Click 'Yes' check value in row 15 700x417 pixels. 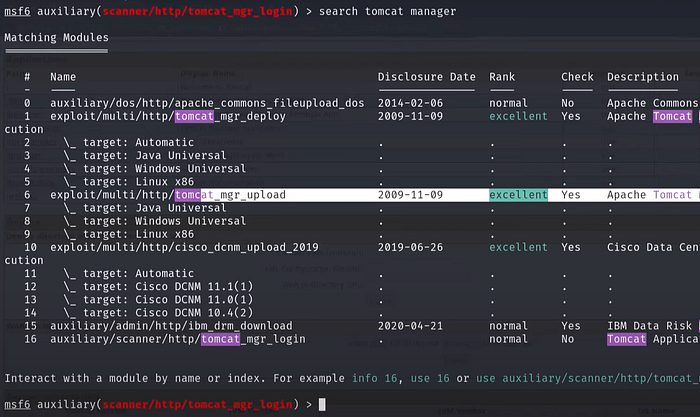(571, 326)
